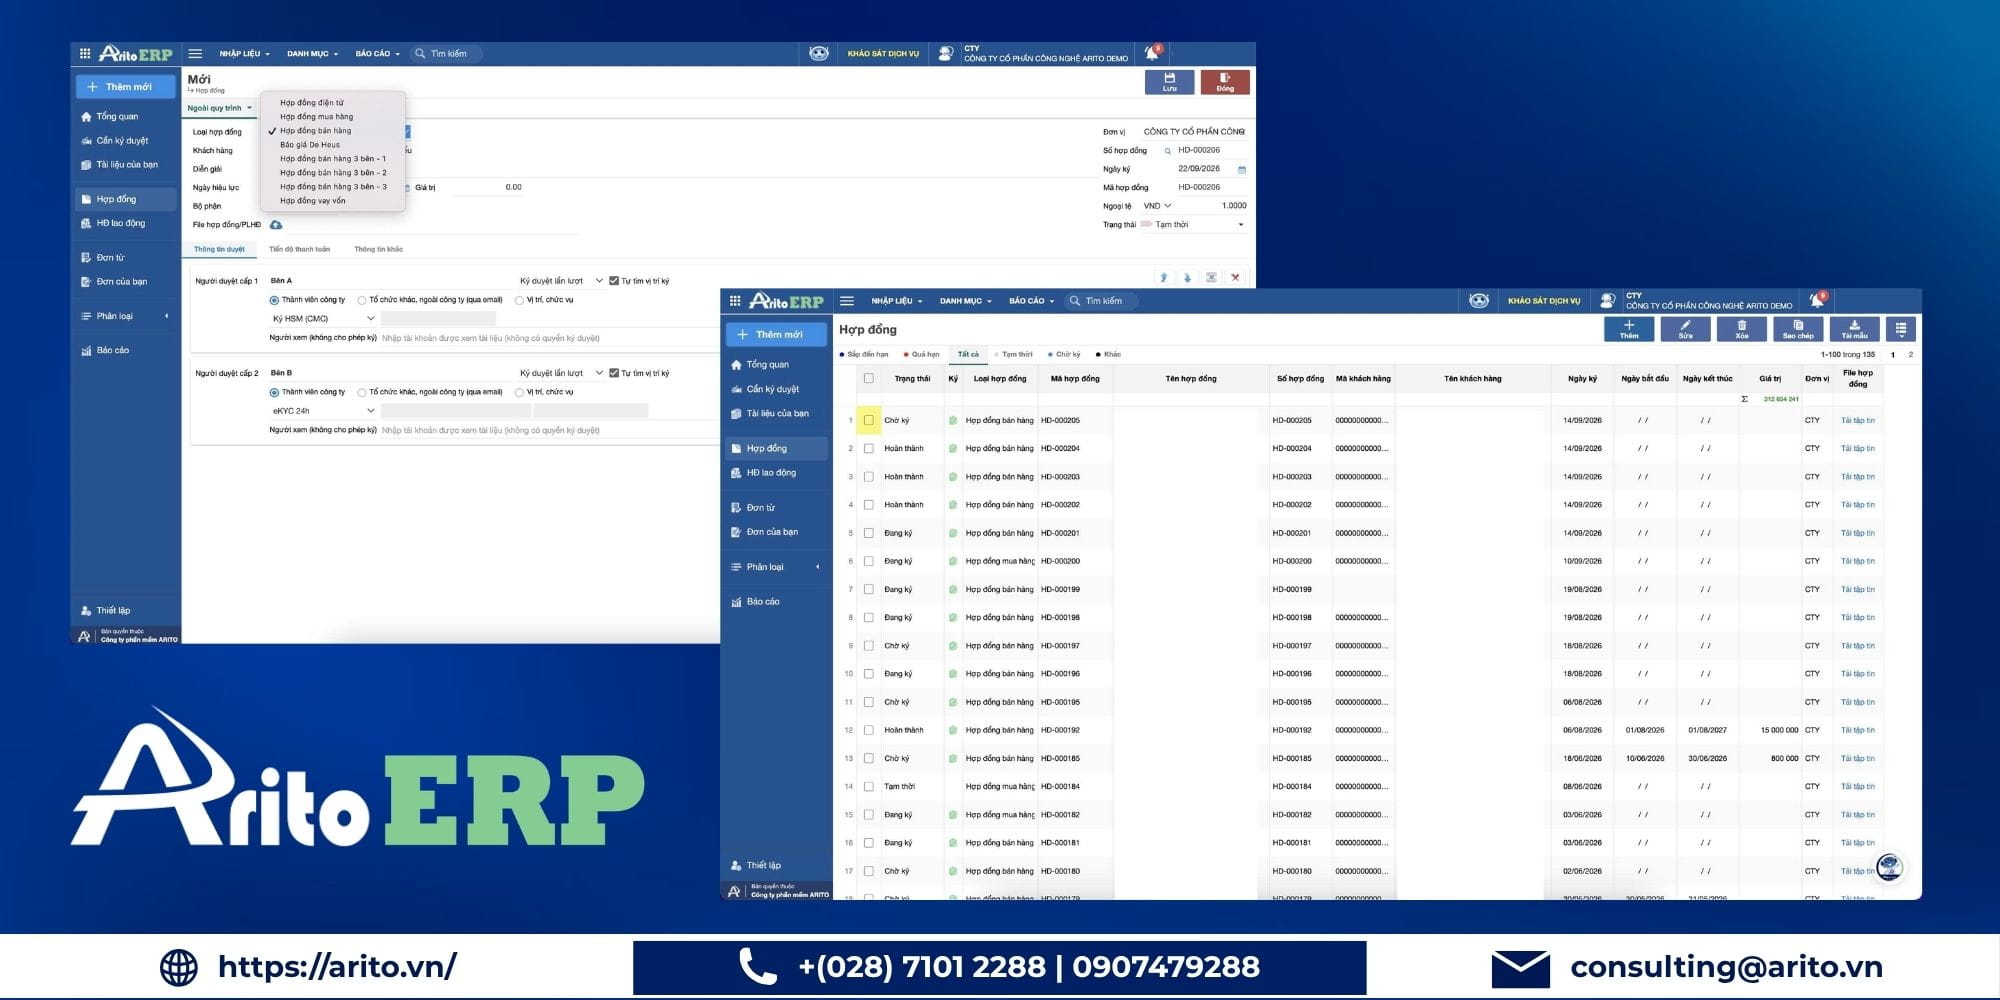Screen dimensions: 2000x1000
Task: Click the Thêm add button in the list toolbar
Action: click(1629, 330)
